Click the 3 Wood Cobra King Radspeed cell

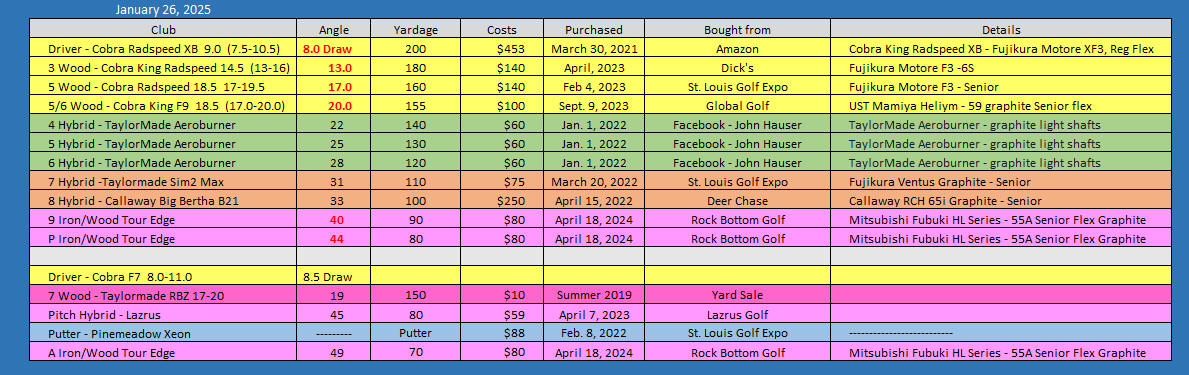click(x=162, y=67)
